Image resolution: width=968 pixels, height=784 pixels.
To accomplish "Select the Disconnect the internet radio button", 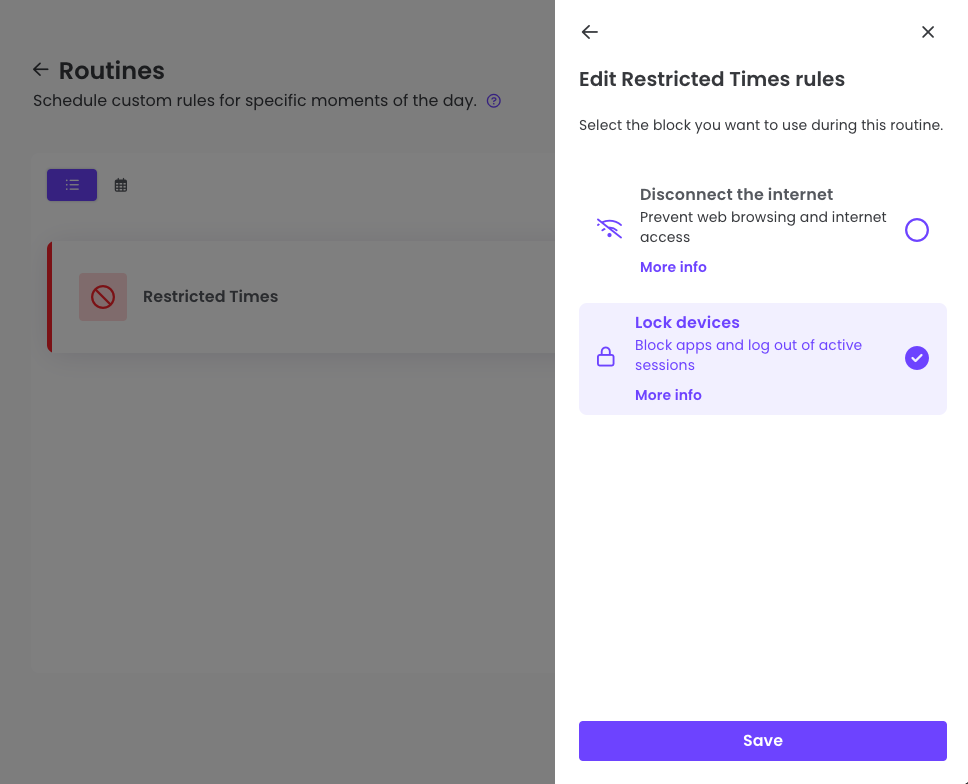I will tap(916, 229).
